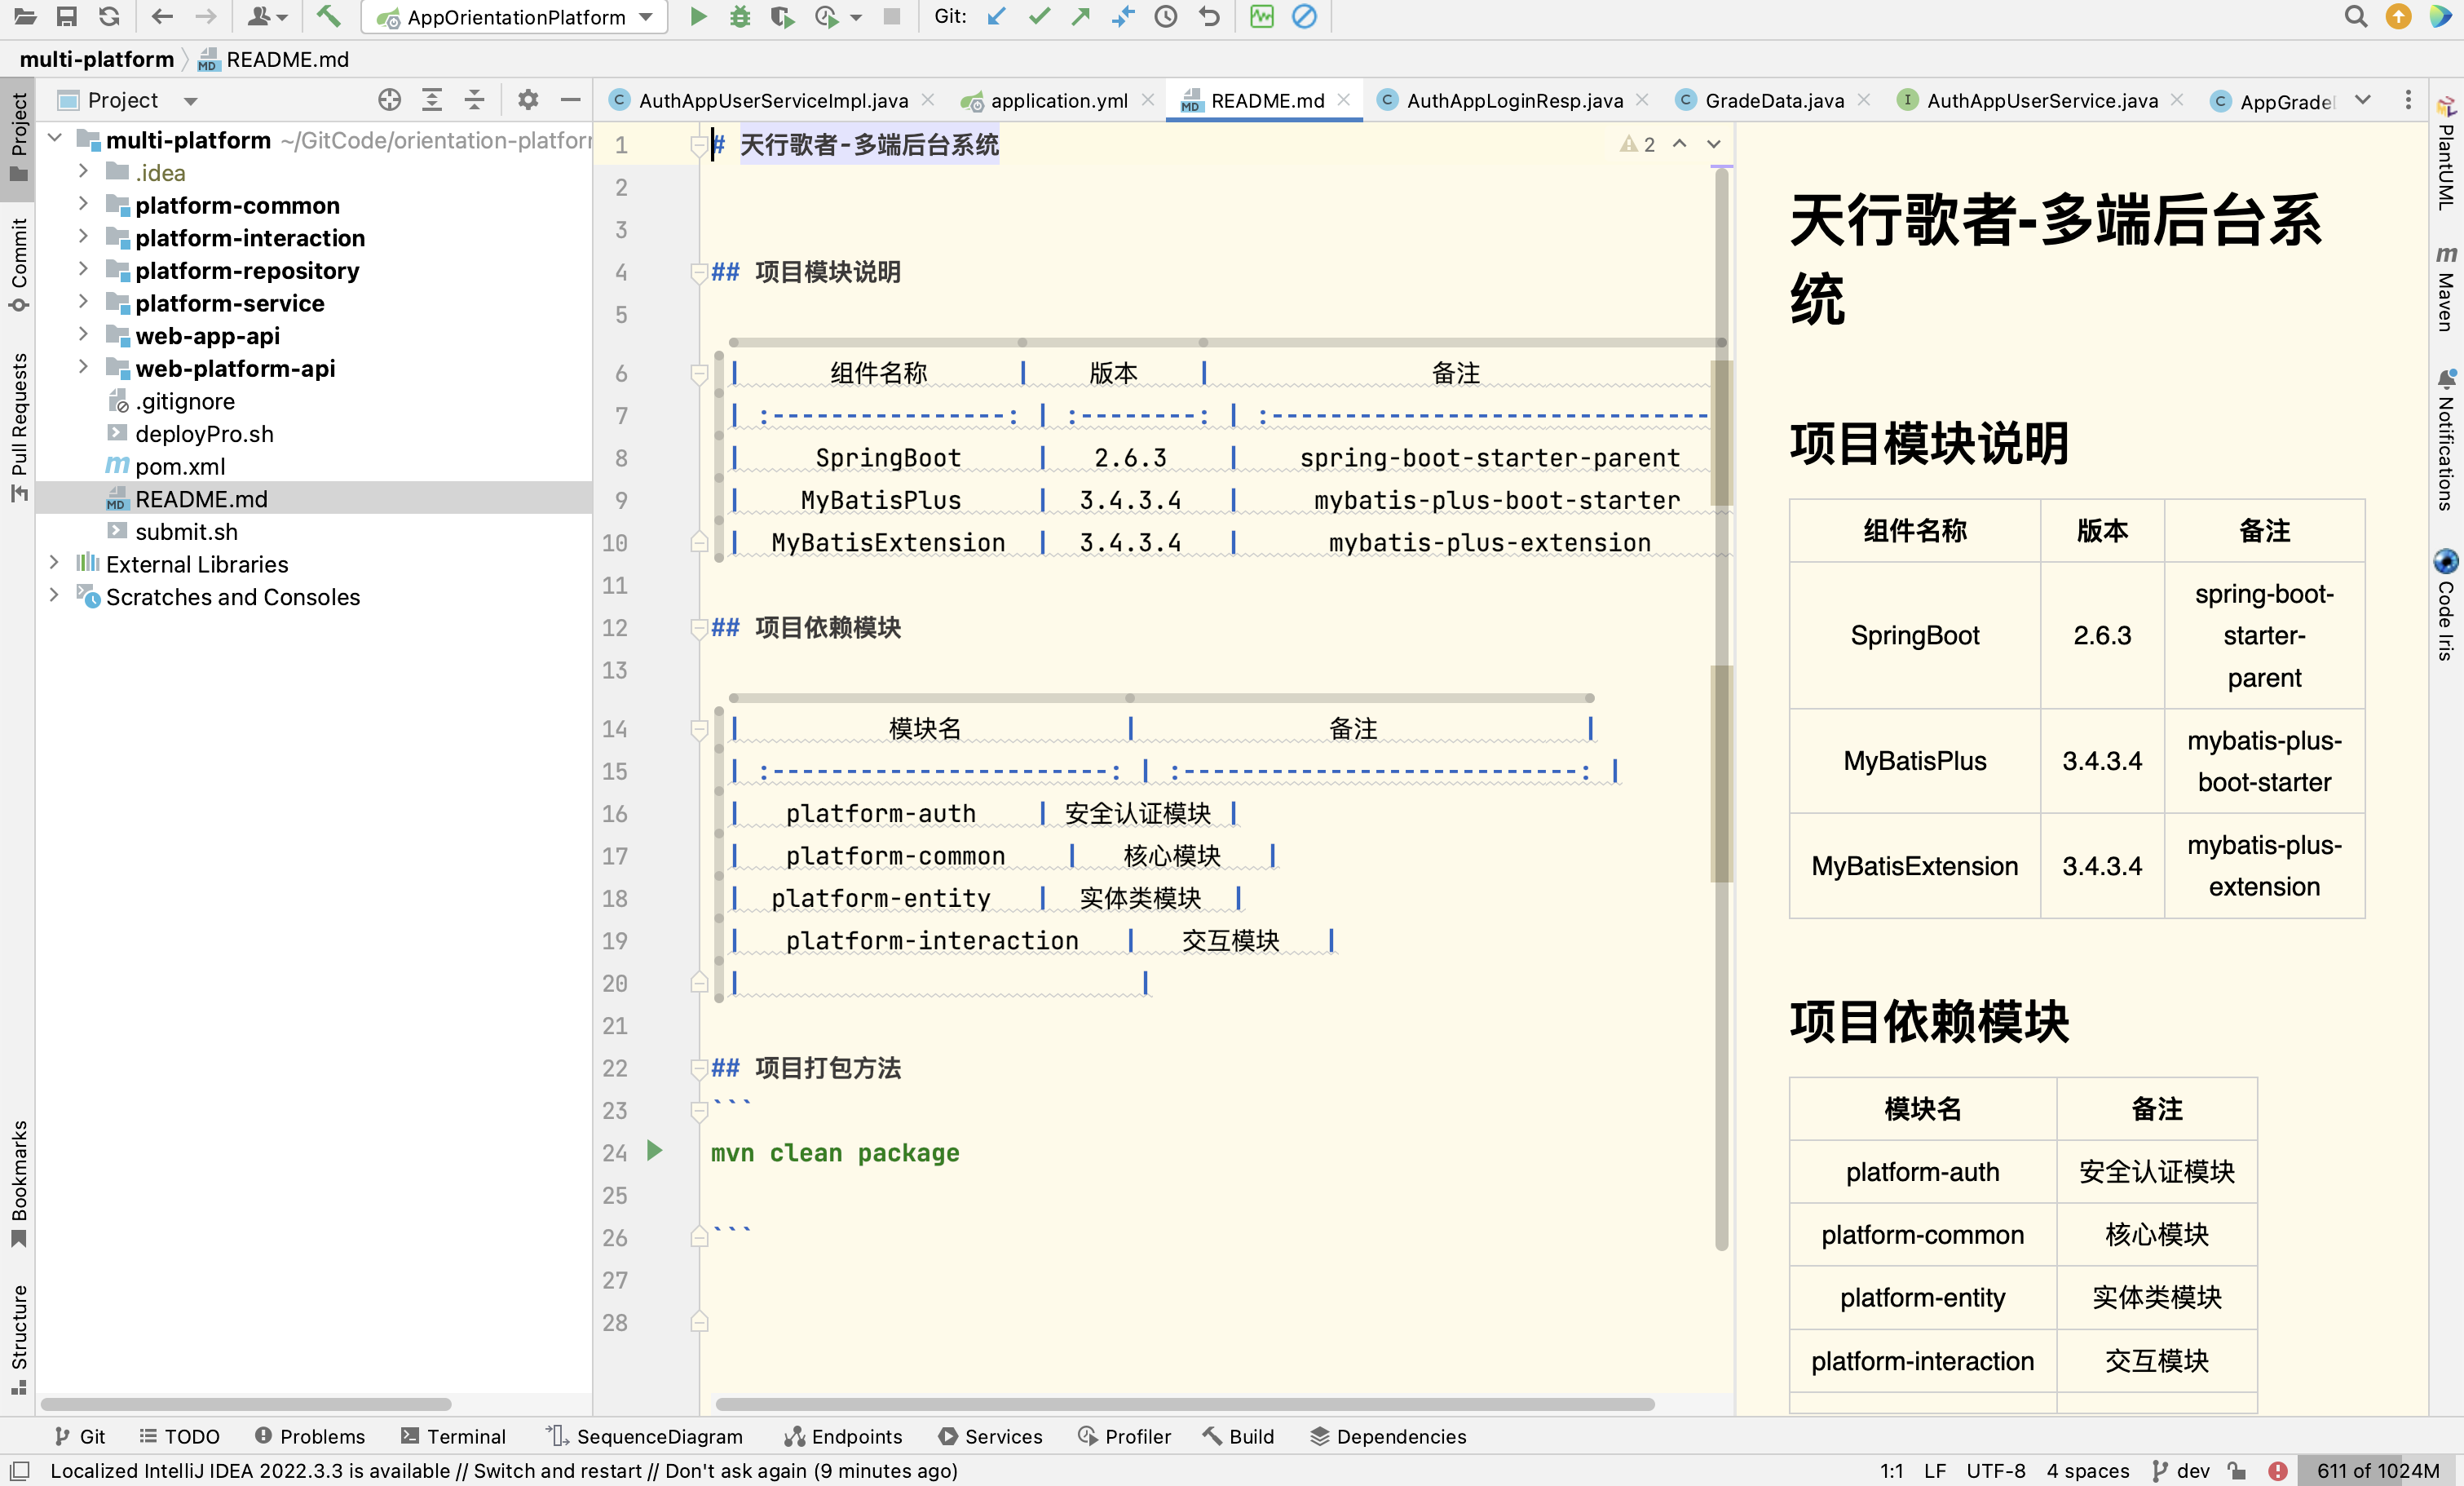Collapse the multi-platform root node
This screenshot has width=2464, height=1486.
coord(55,139)
